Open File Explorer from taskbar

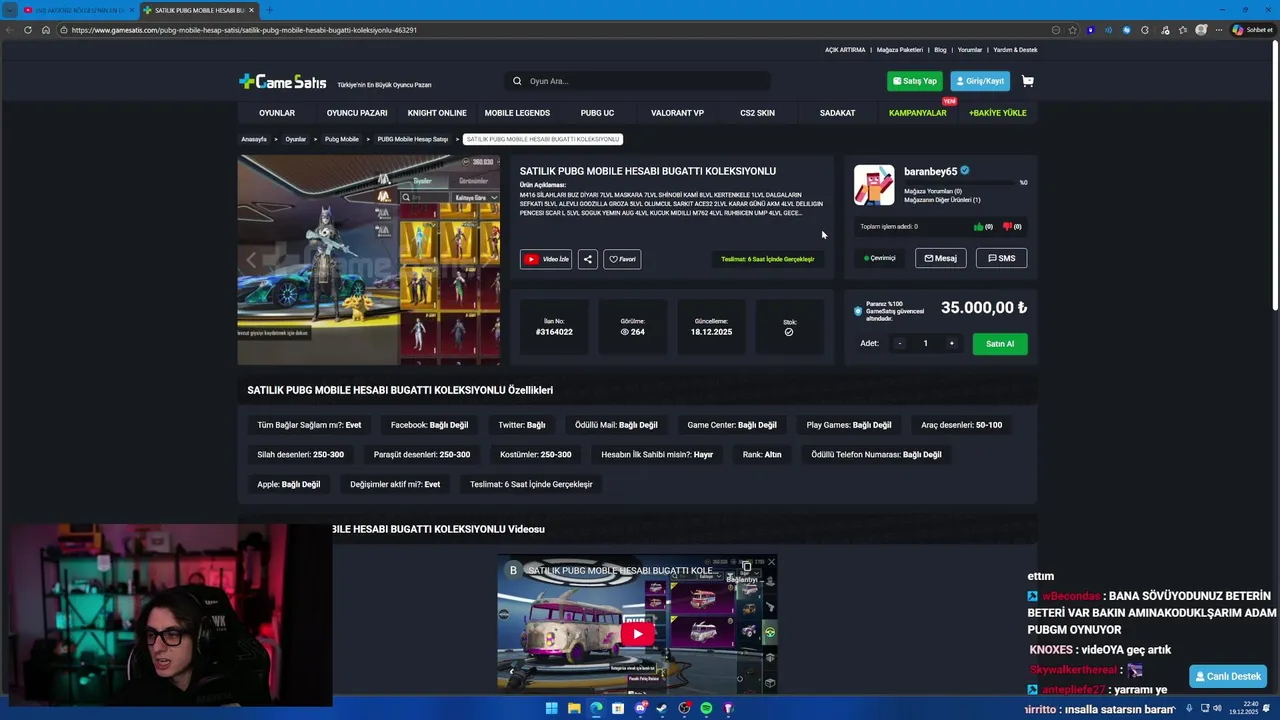(574, 708)
